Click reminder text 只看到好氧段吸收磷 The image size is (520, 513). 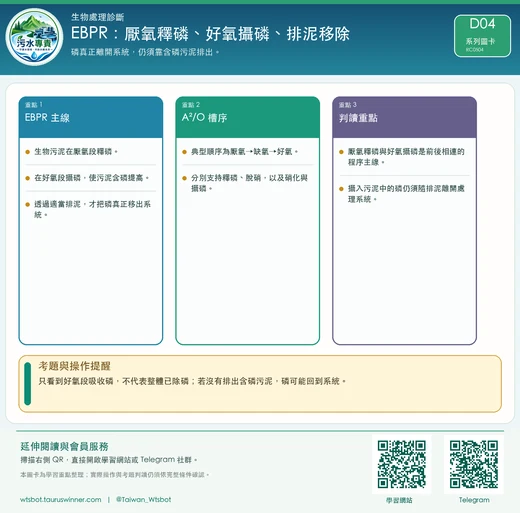tap(192, 381)
